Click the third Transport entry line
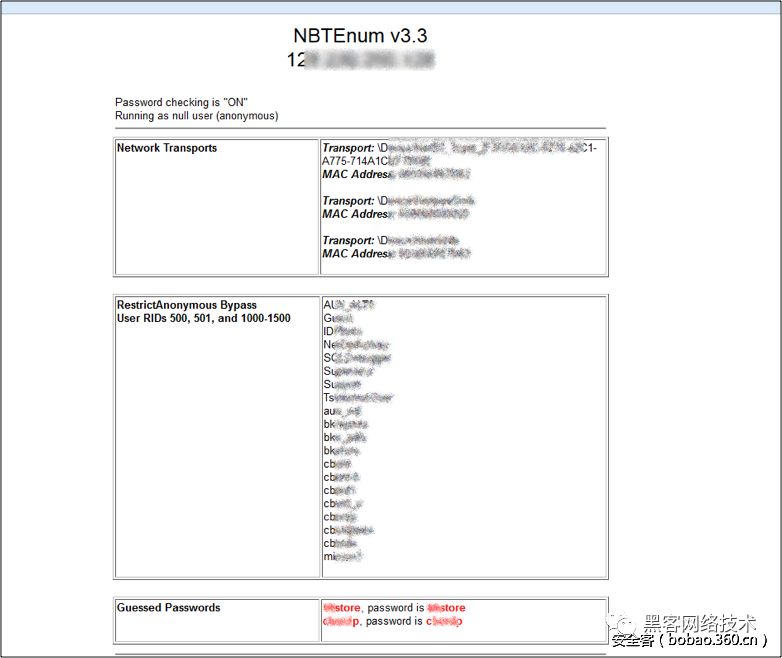The height and width of the screenshot is (658, 782). (391, 240)
